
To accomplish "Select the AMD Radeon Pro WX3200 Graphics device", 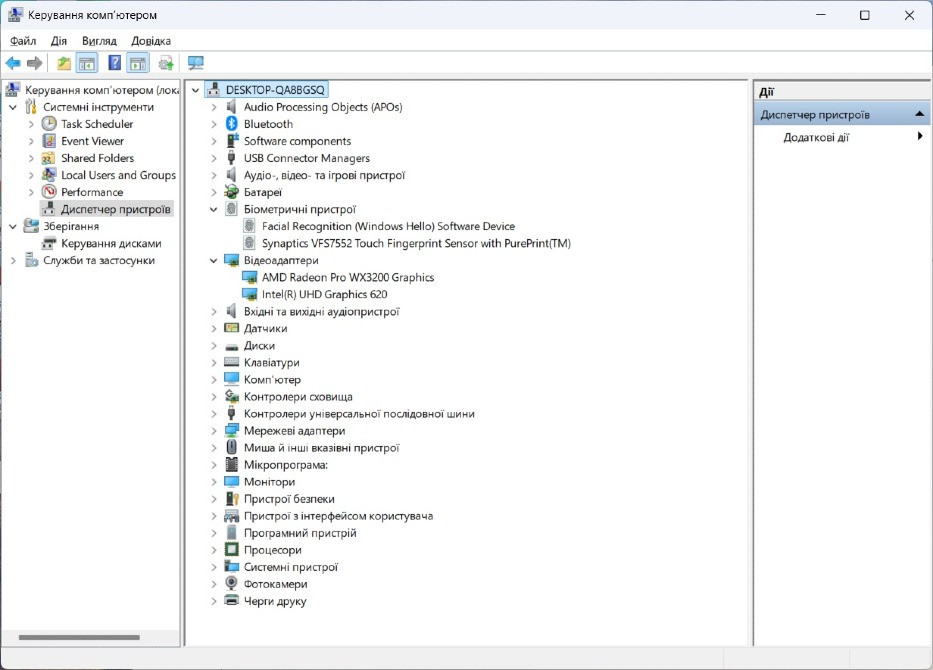I will (347, 277).
